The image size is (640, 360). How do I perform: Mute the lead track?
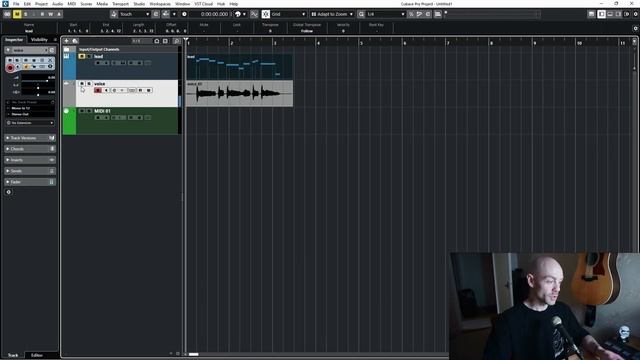[82, 56]
